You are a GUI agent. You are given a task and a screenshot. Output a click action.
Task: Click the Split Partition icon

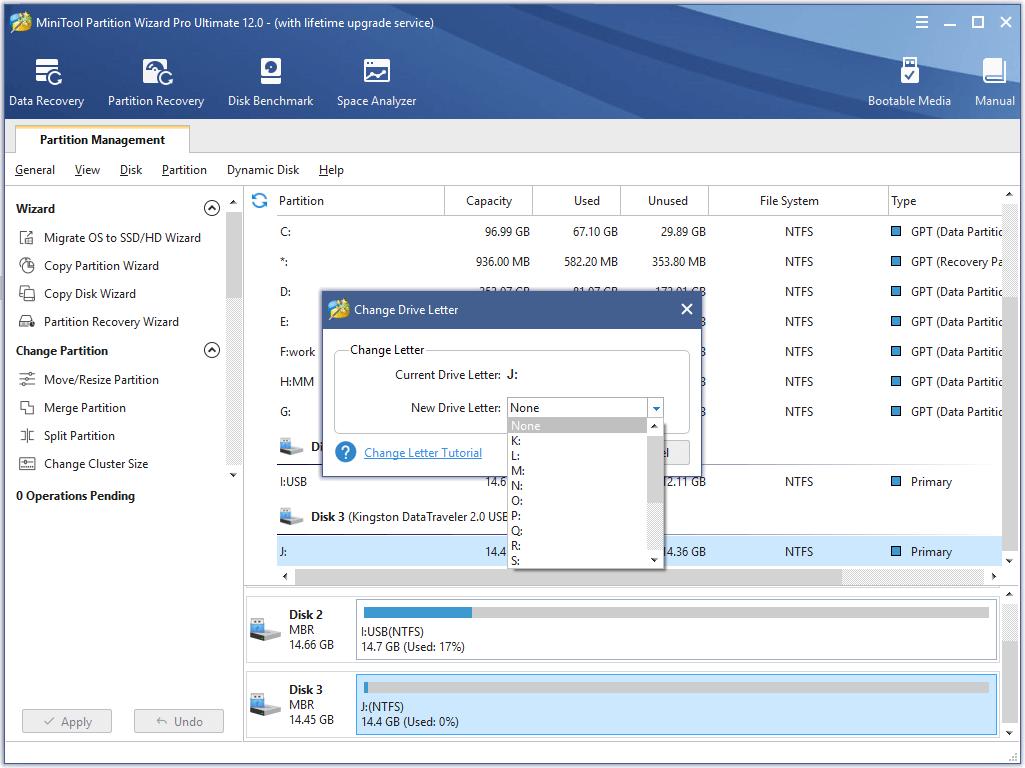27,436
